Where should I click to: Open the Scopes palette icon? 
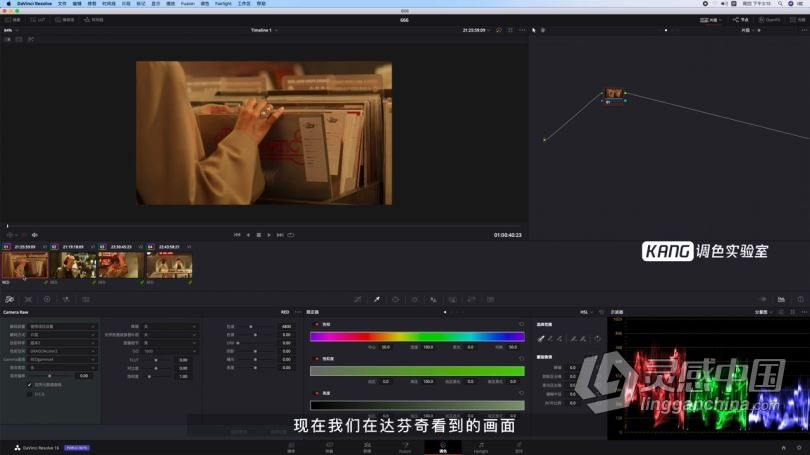coord(781,300)
